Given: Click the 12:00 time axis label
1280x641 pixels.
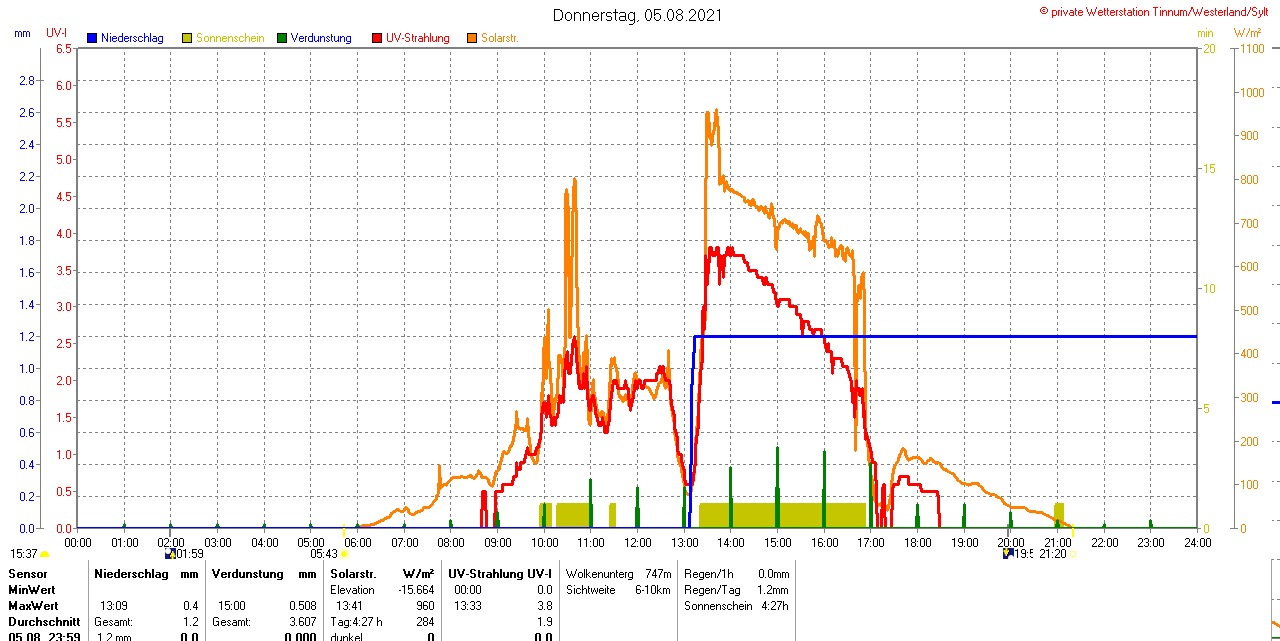Looking at the screenshot, I should pos(638,542).
